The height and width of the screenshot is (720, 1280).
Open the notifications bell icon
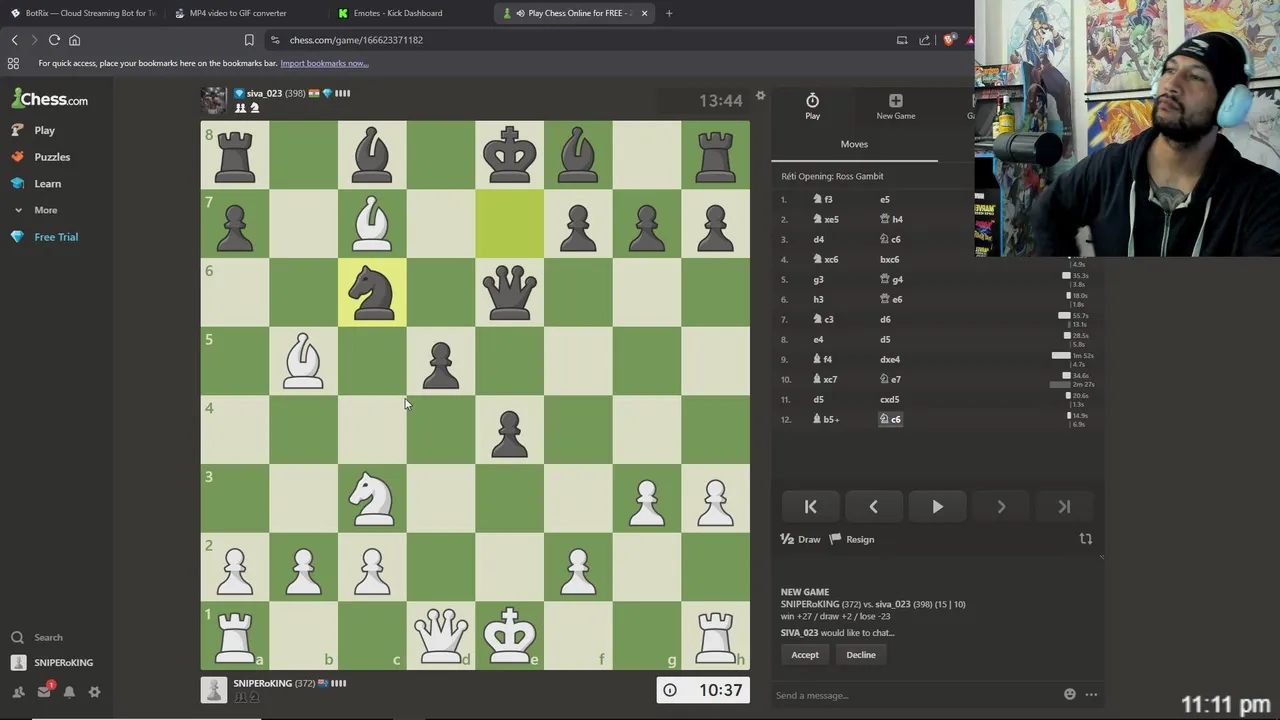(69, 692)
